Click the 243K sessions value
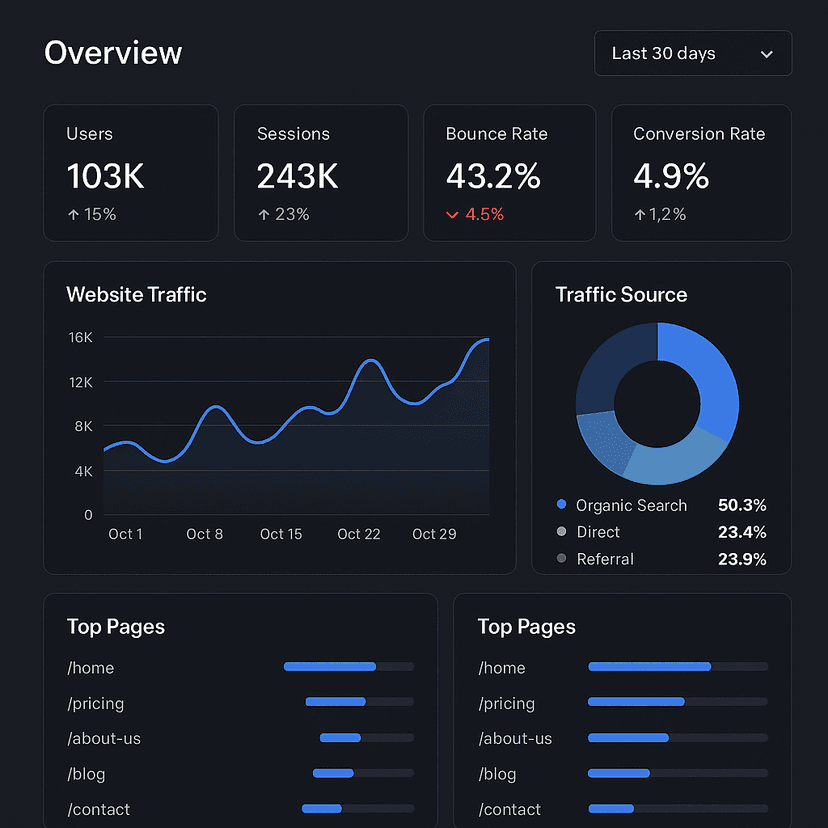Image resolution: width=828 pixels, height=828 pixels. click(x=297, y=176)
